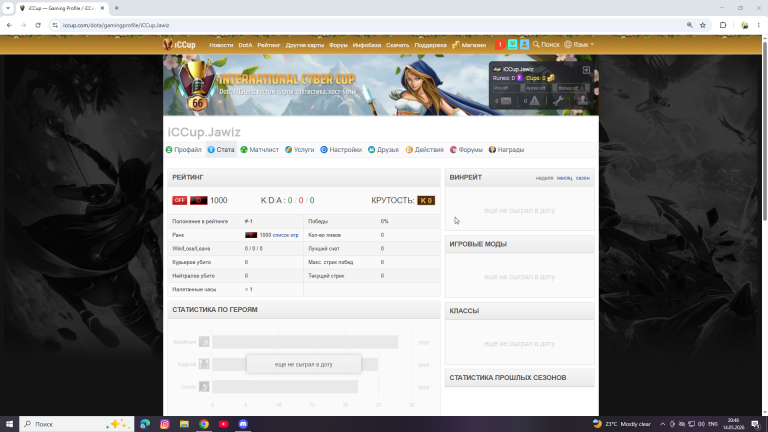Click the weather widget Mostly clear

coord(621,424)
